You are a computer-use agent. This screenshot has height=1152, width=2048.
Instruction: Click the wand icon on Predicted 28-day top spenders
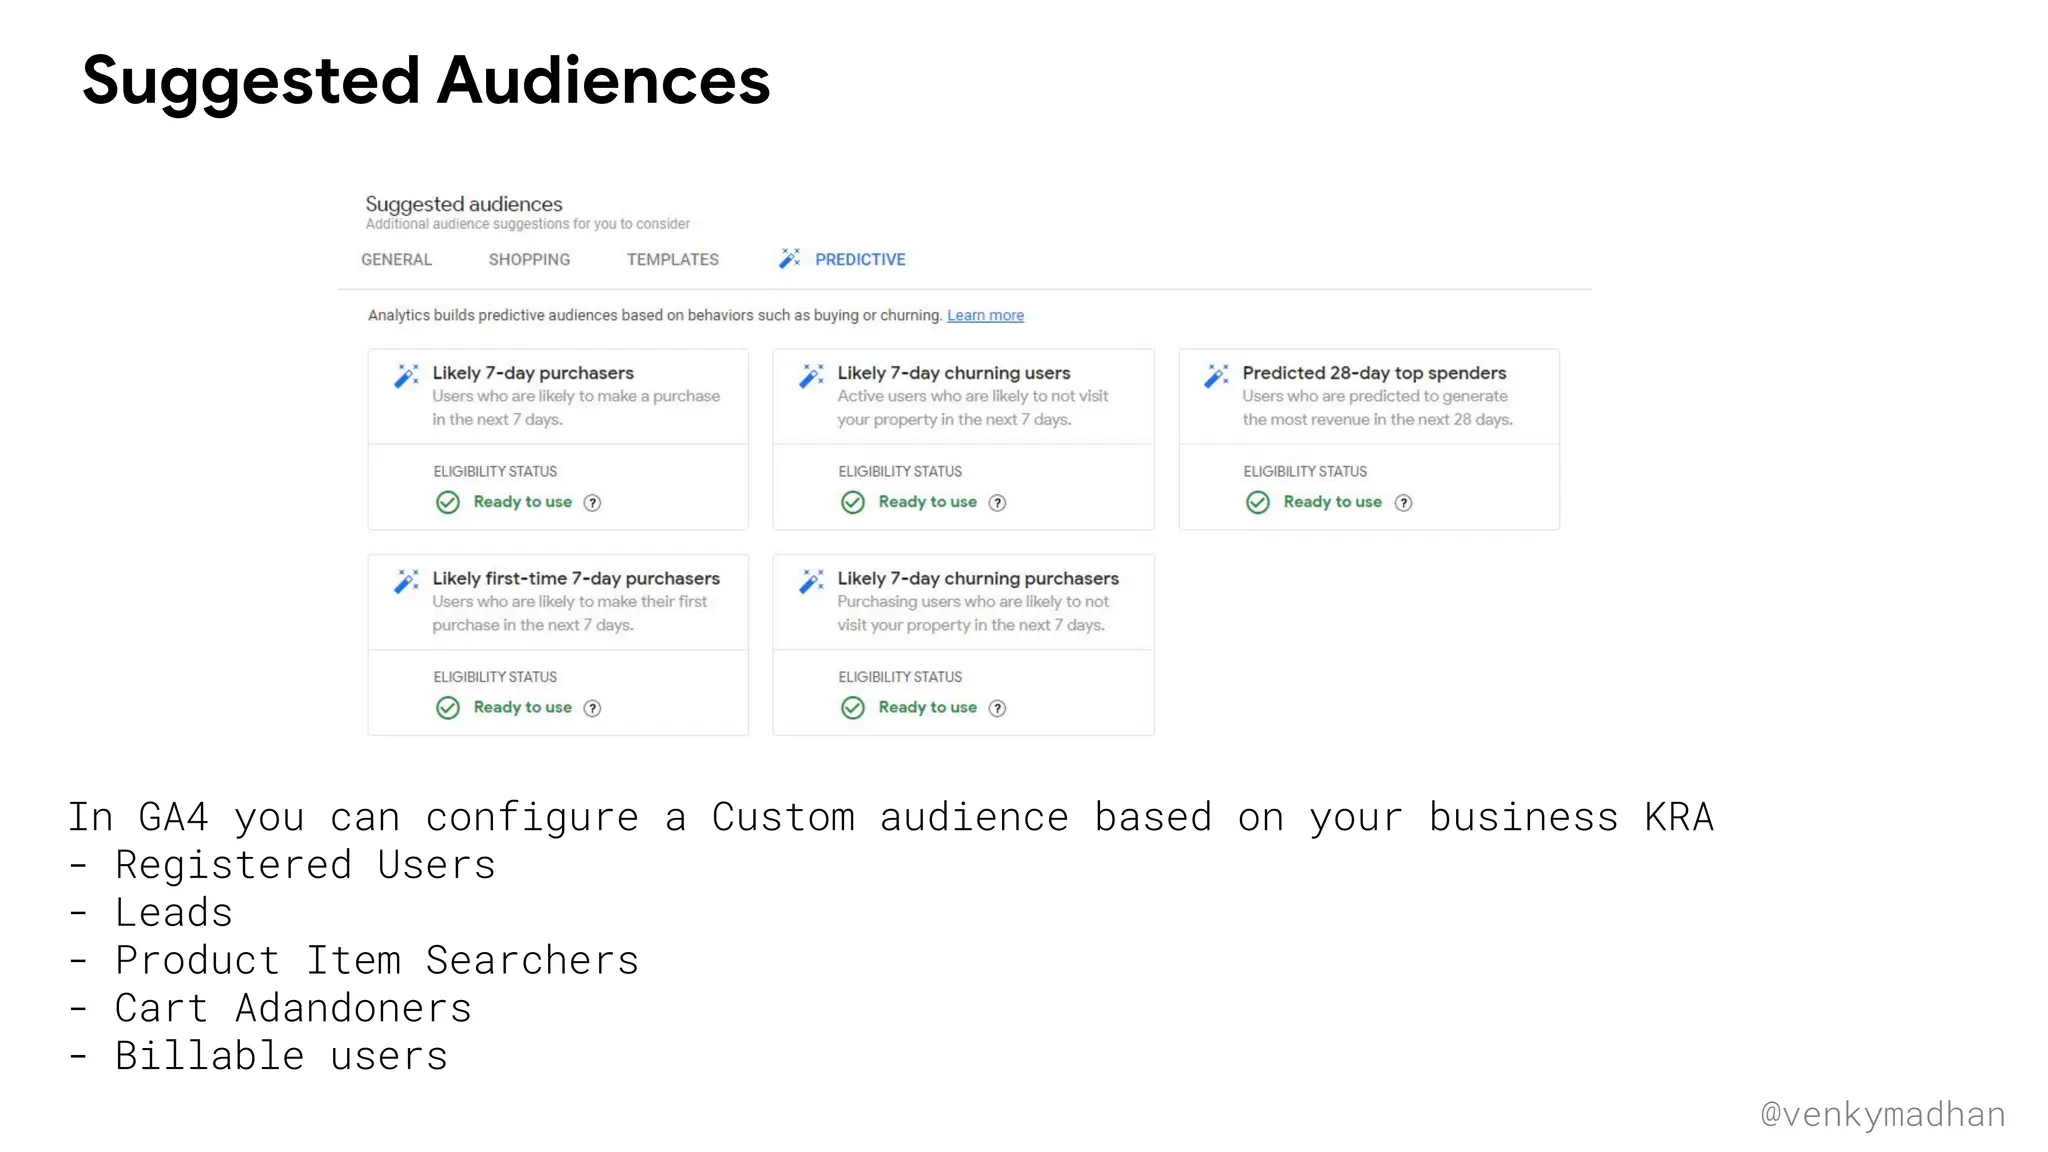[1216, 376]
